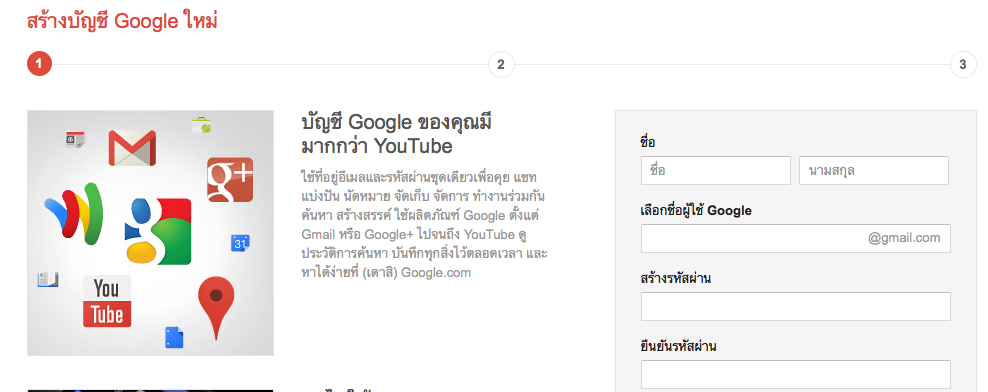The image size is (988, 392).
Task: Focus the Google username @gmail.com field
Action: (796, 238)
